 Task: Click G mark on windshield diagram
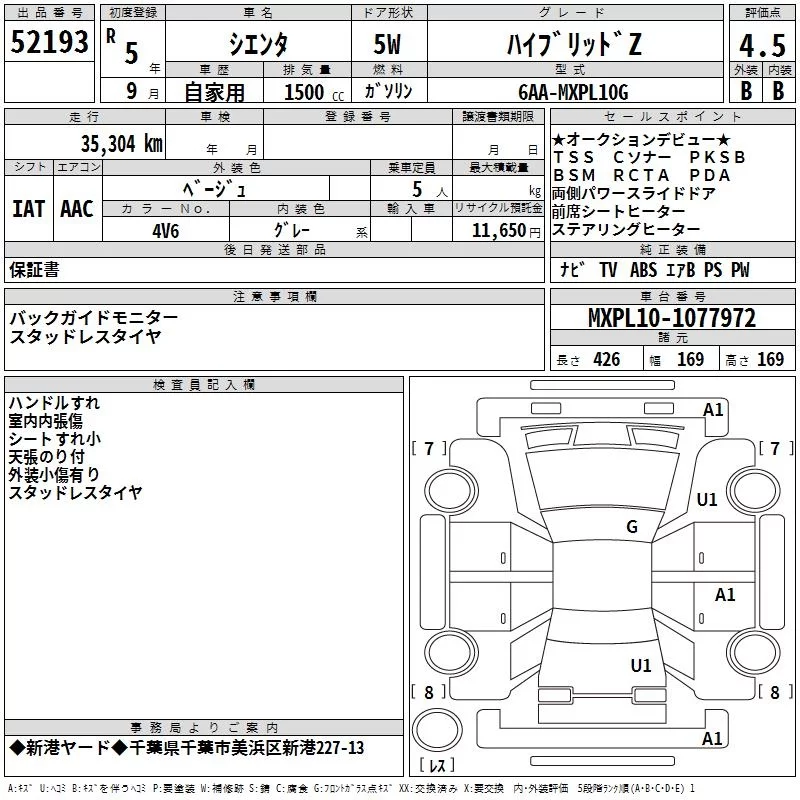(x=632, y=526)
